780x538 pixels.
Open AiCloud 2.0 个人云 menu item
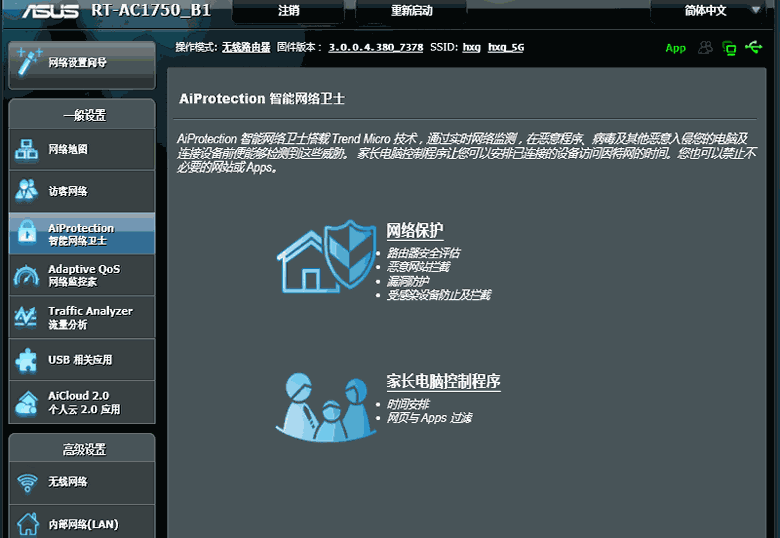82,402
